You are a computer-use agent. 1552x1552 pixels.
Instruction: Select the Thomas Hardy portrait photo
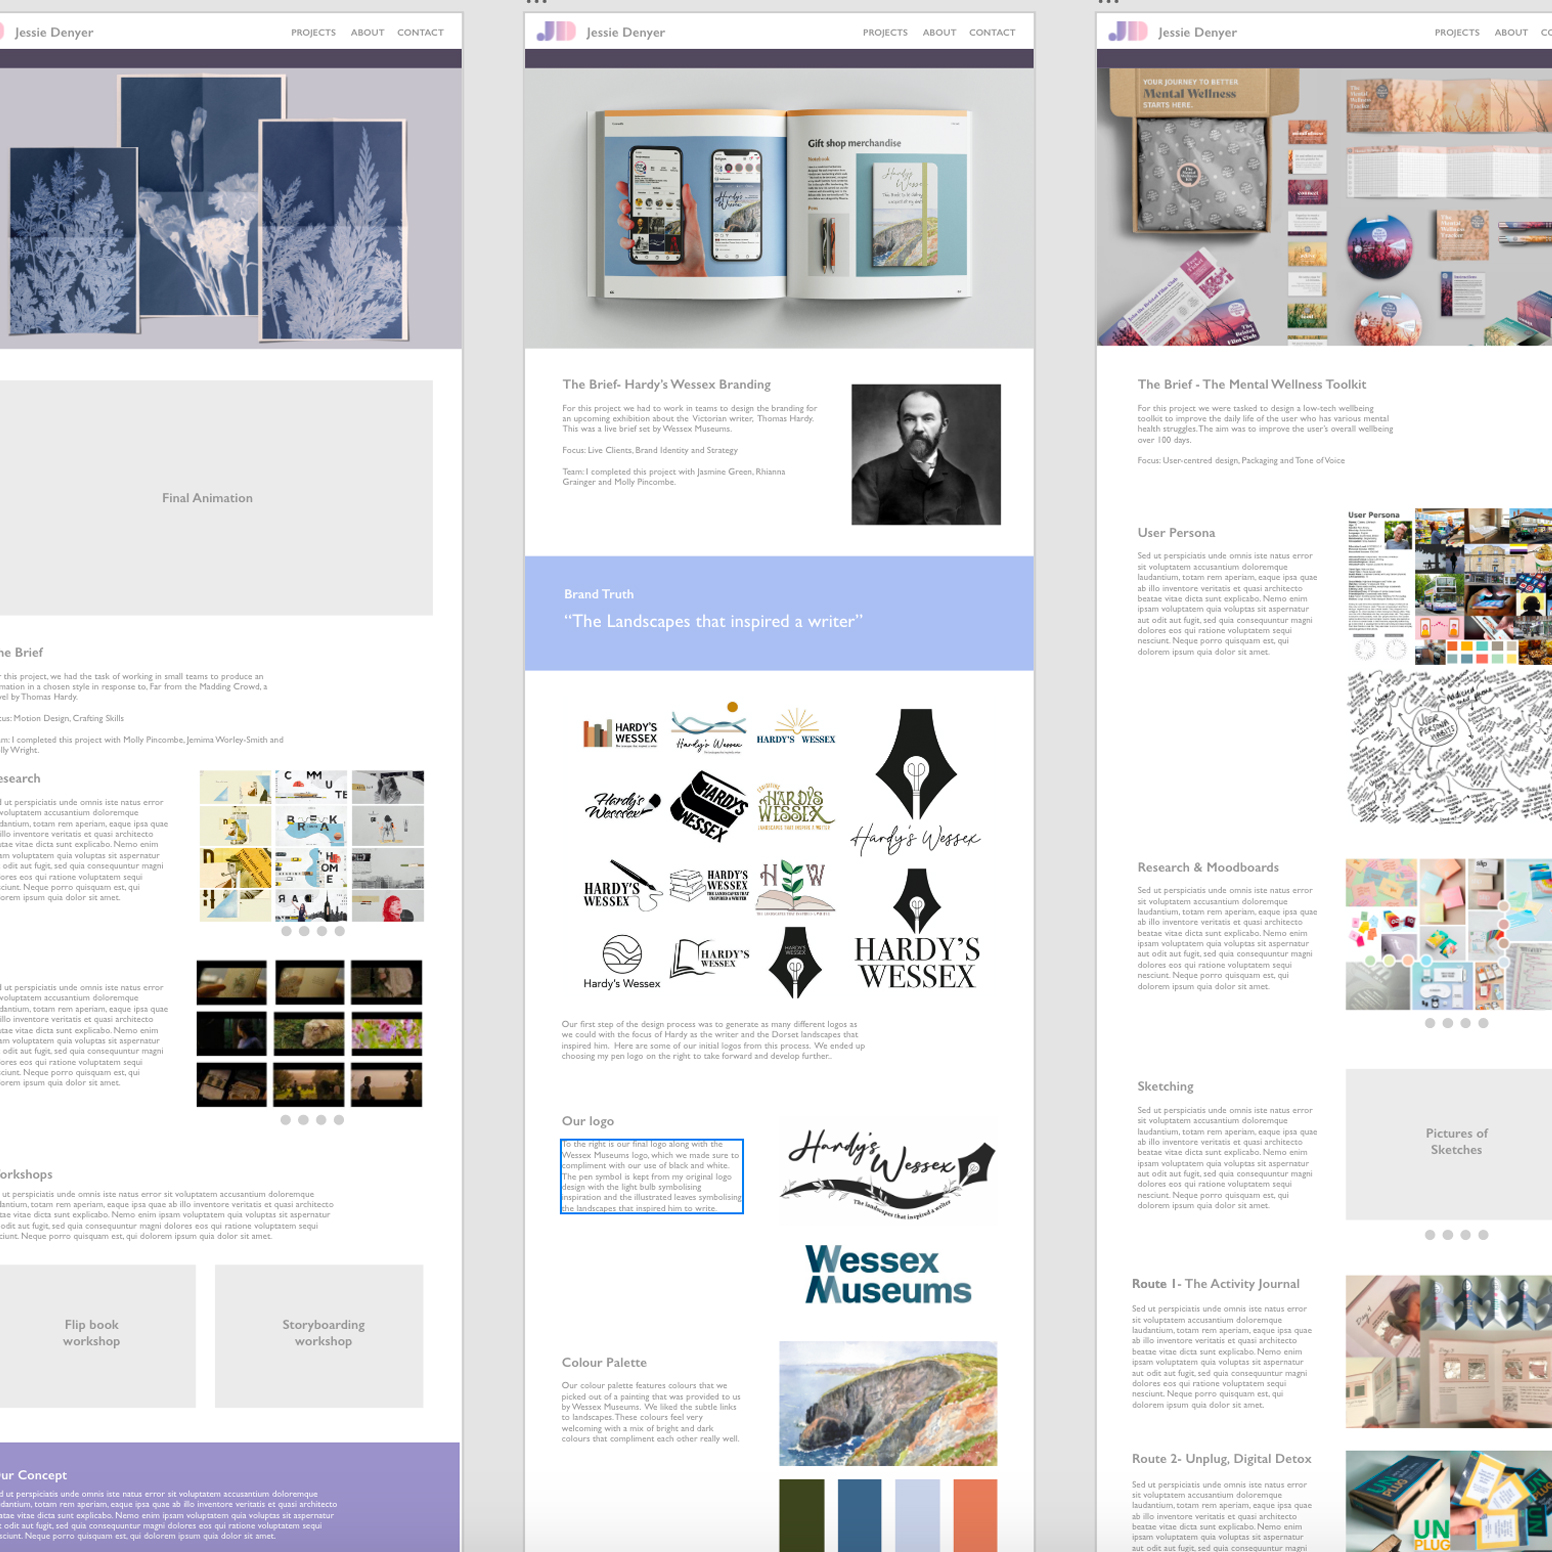point(926,454)
